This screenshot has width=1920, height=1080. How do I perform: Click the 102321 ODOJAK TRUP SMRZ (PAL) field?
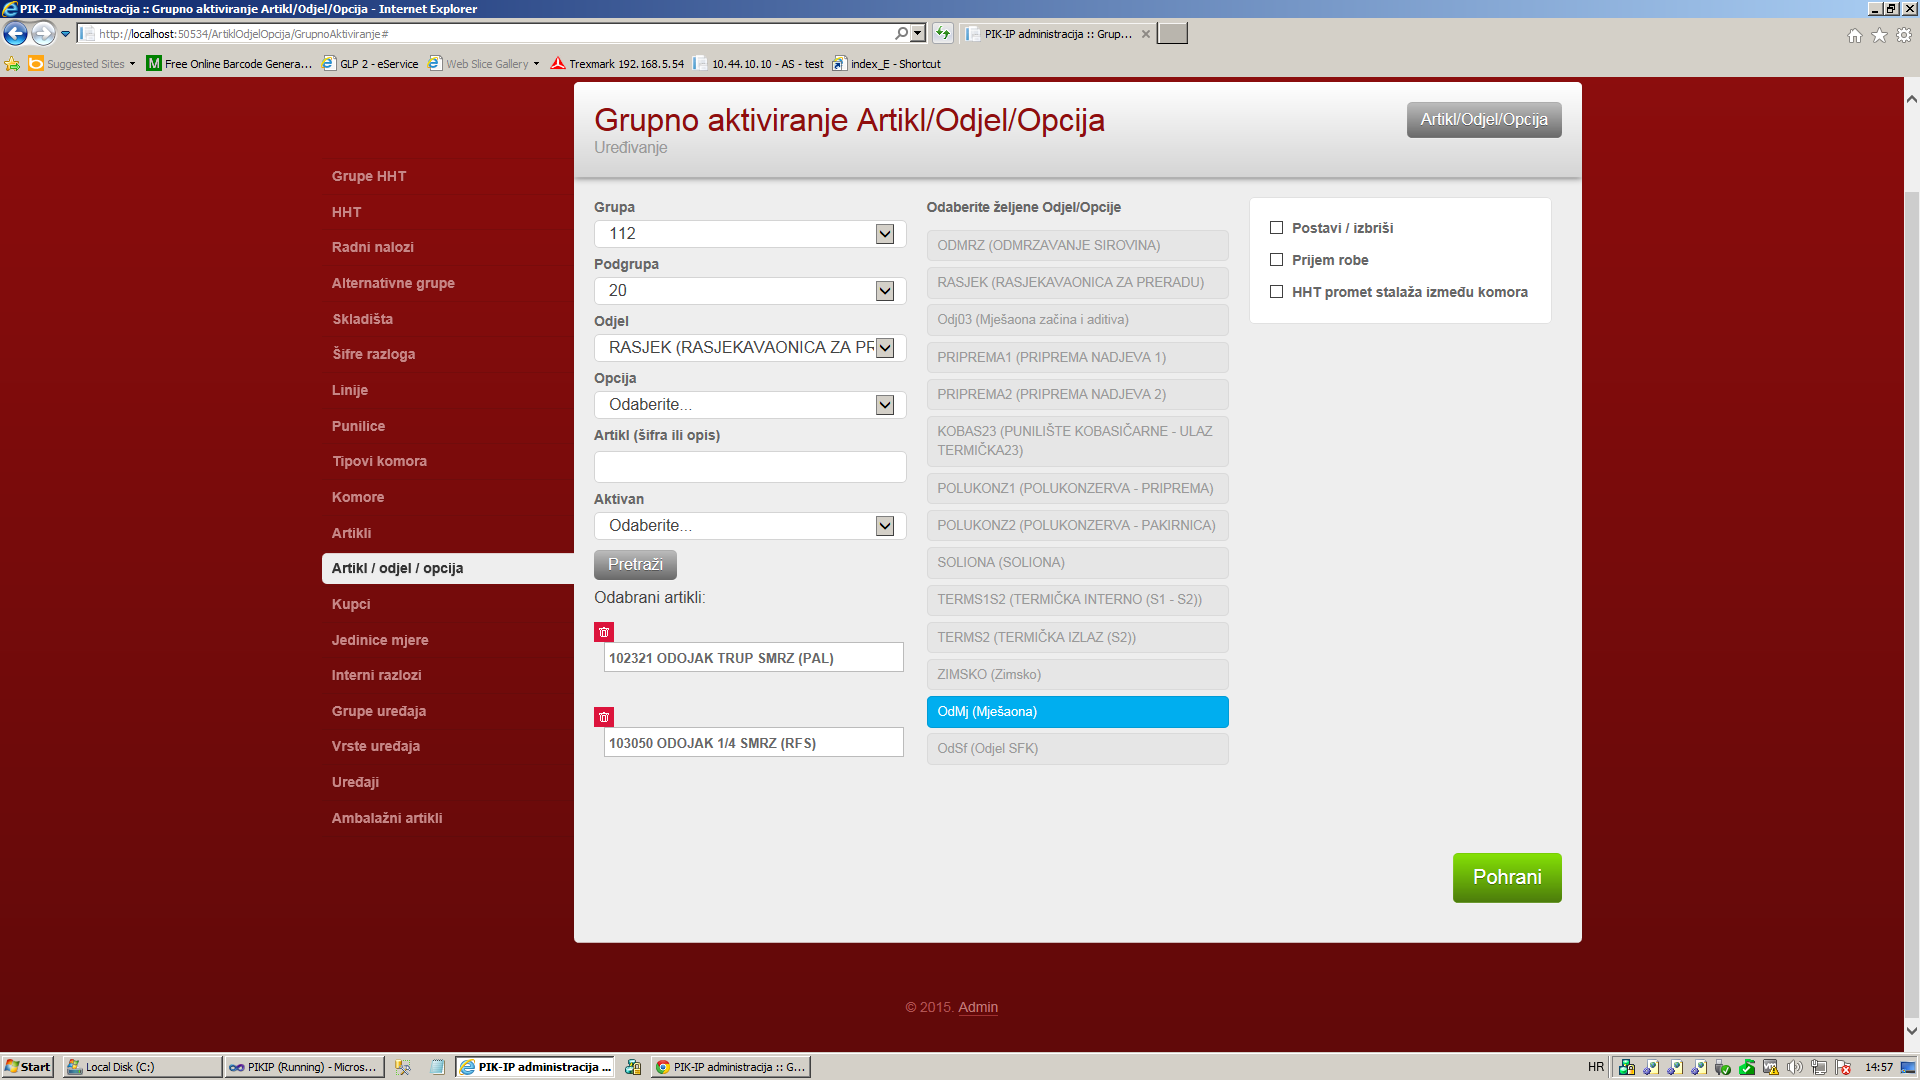tap(754, 658)
